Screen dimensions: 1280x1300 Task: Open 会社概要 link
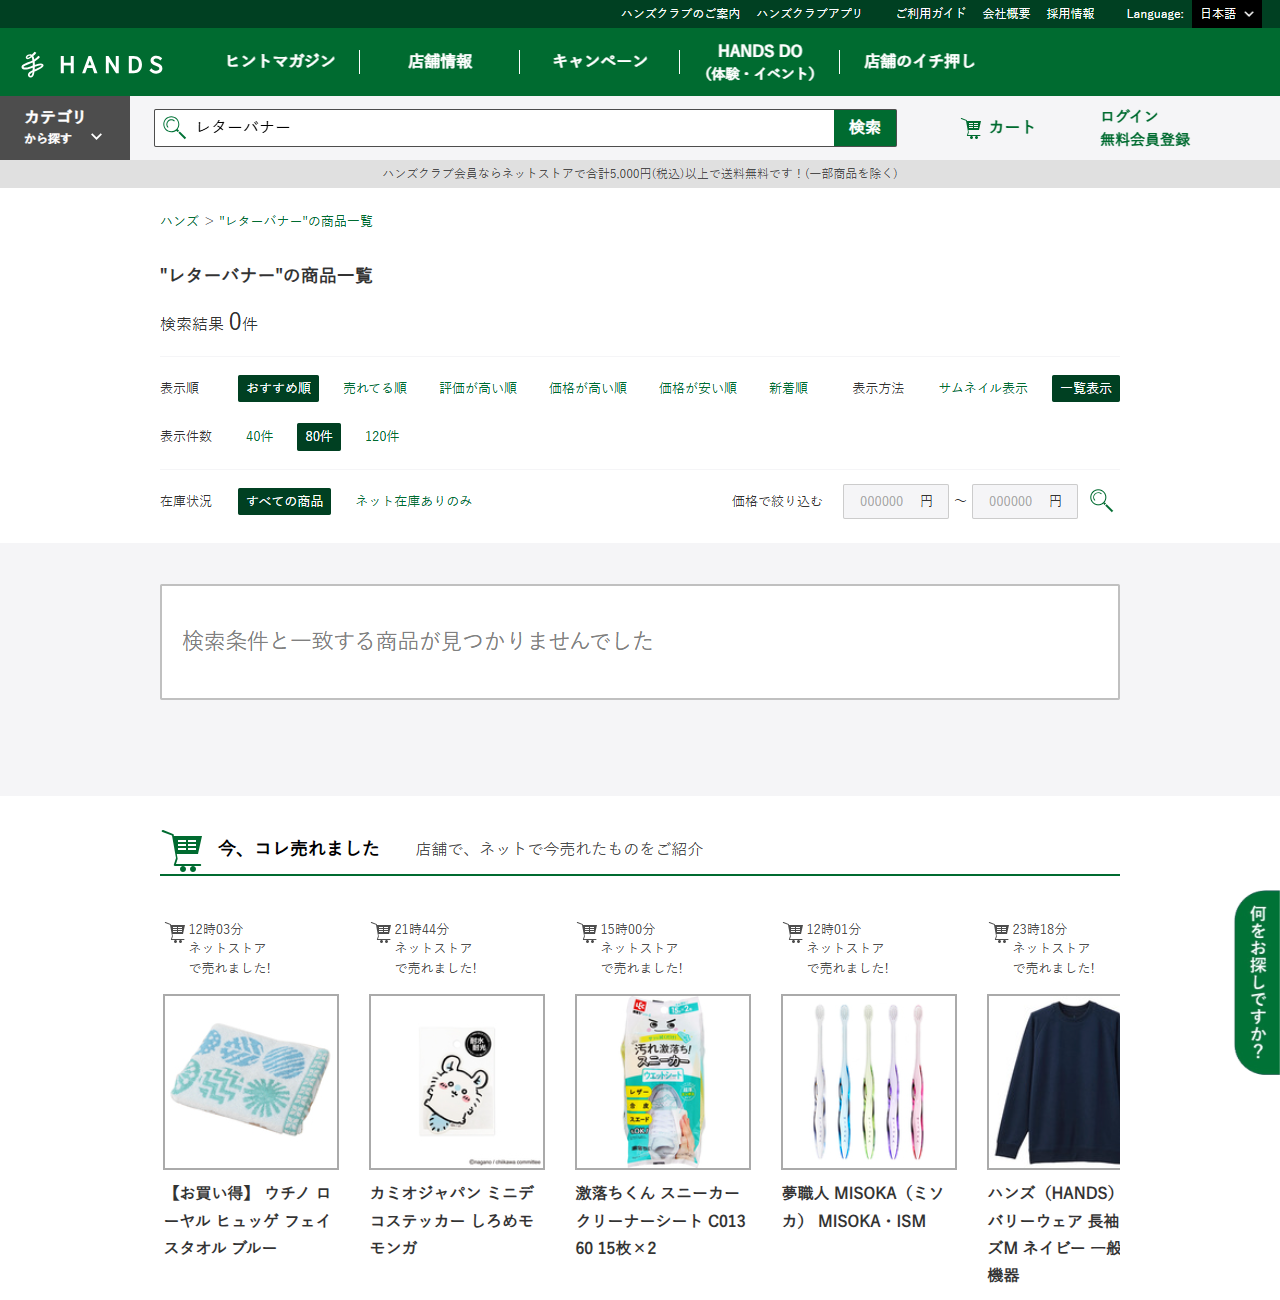(1006, 14)
